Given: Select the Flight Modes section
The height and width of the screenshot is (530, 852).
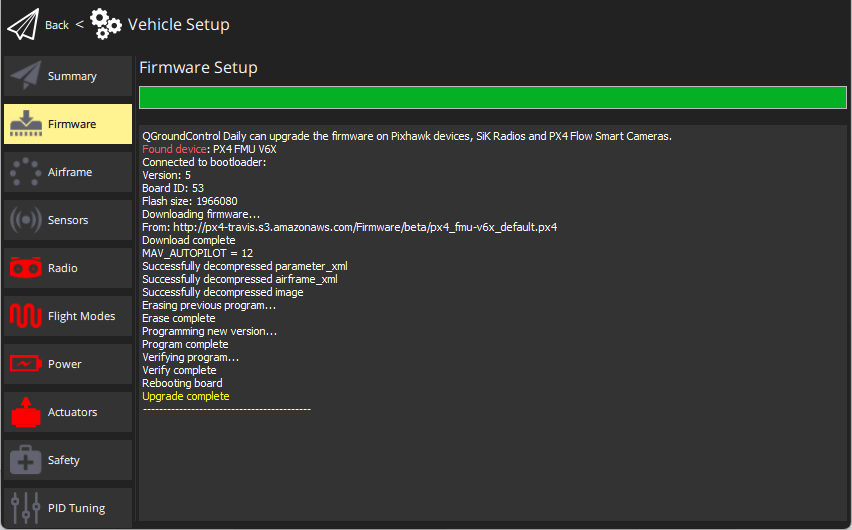Looking at the screenshot, I should click(81, 316).
